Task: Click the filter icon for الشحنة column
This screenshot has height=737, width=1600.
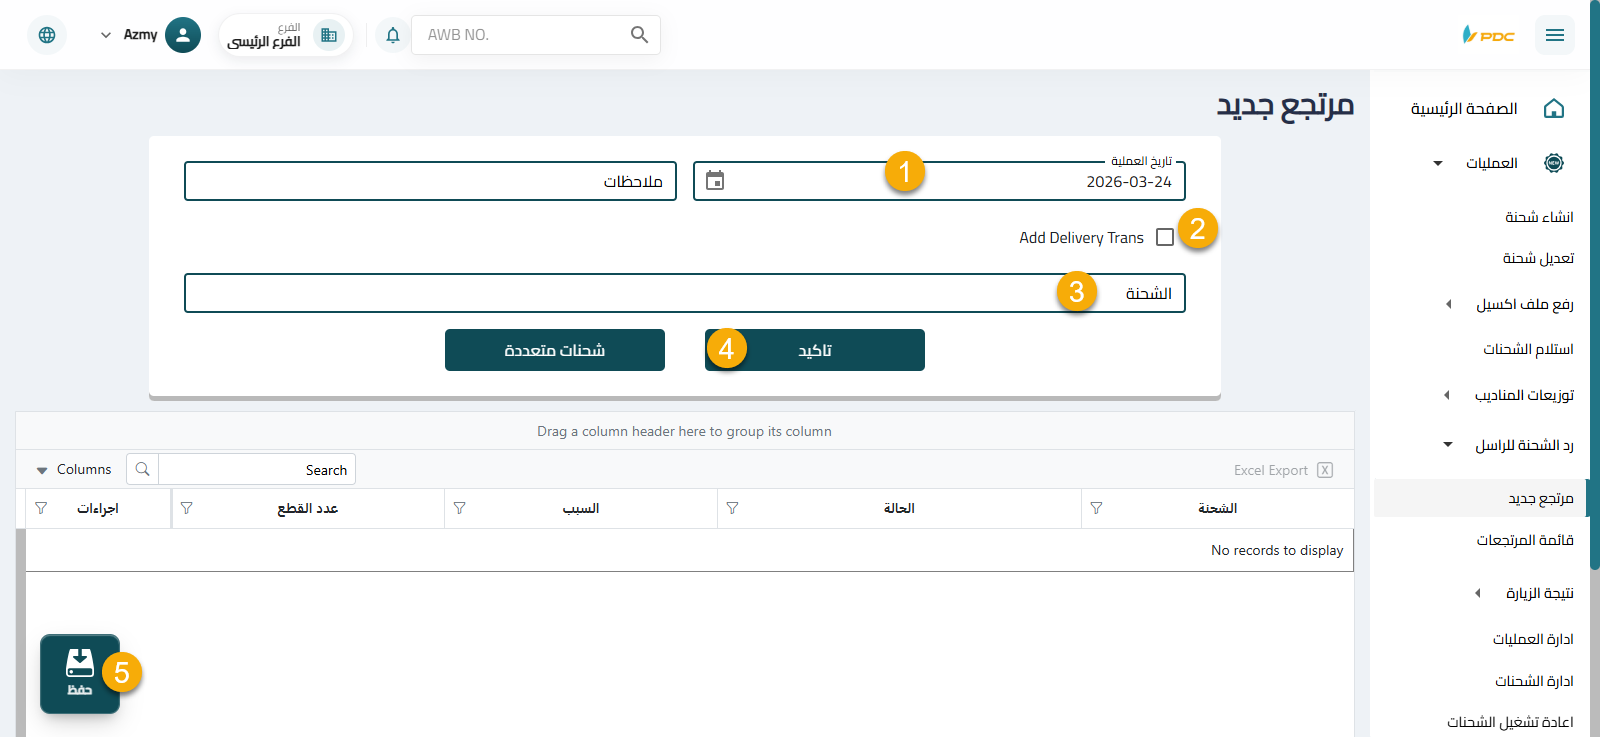Action: [1096, 508]
